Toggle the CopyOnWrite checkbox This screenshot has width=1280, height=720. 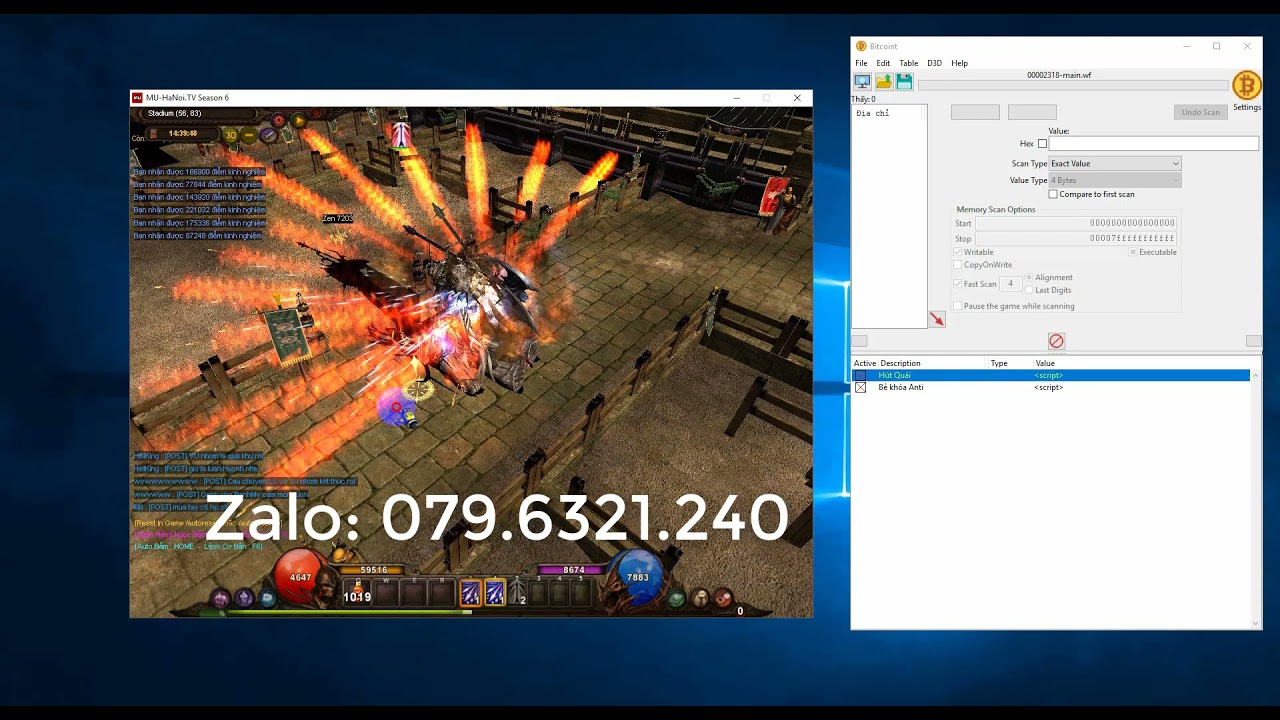(958, 265)
